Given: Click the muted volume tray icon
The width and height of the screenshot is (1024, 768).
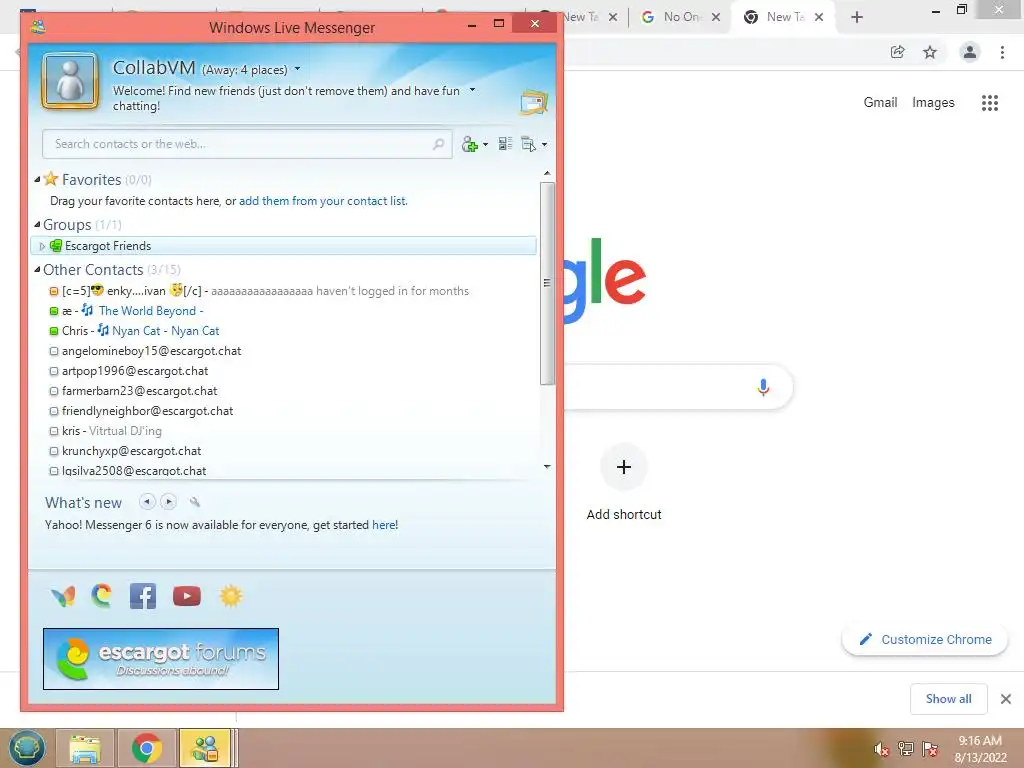Looking at the screenshot, I should coord(882,749).
